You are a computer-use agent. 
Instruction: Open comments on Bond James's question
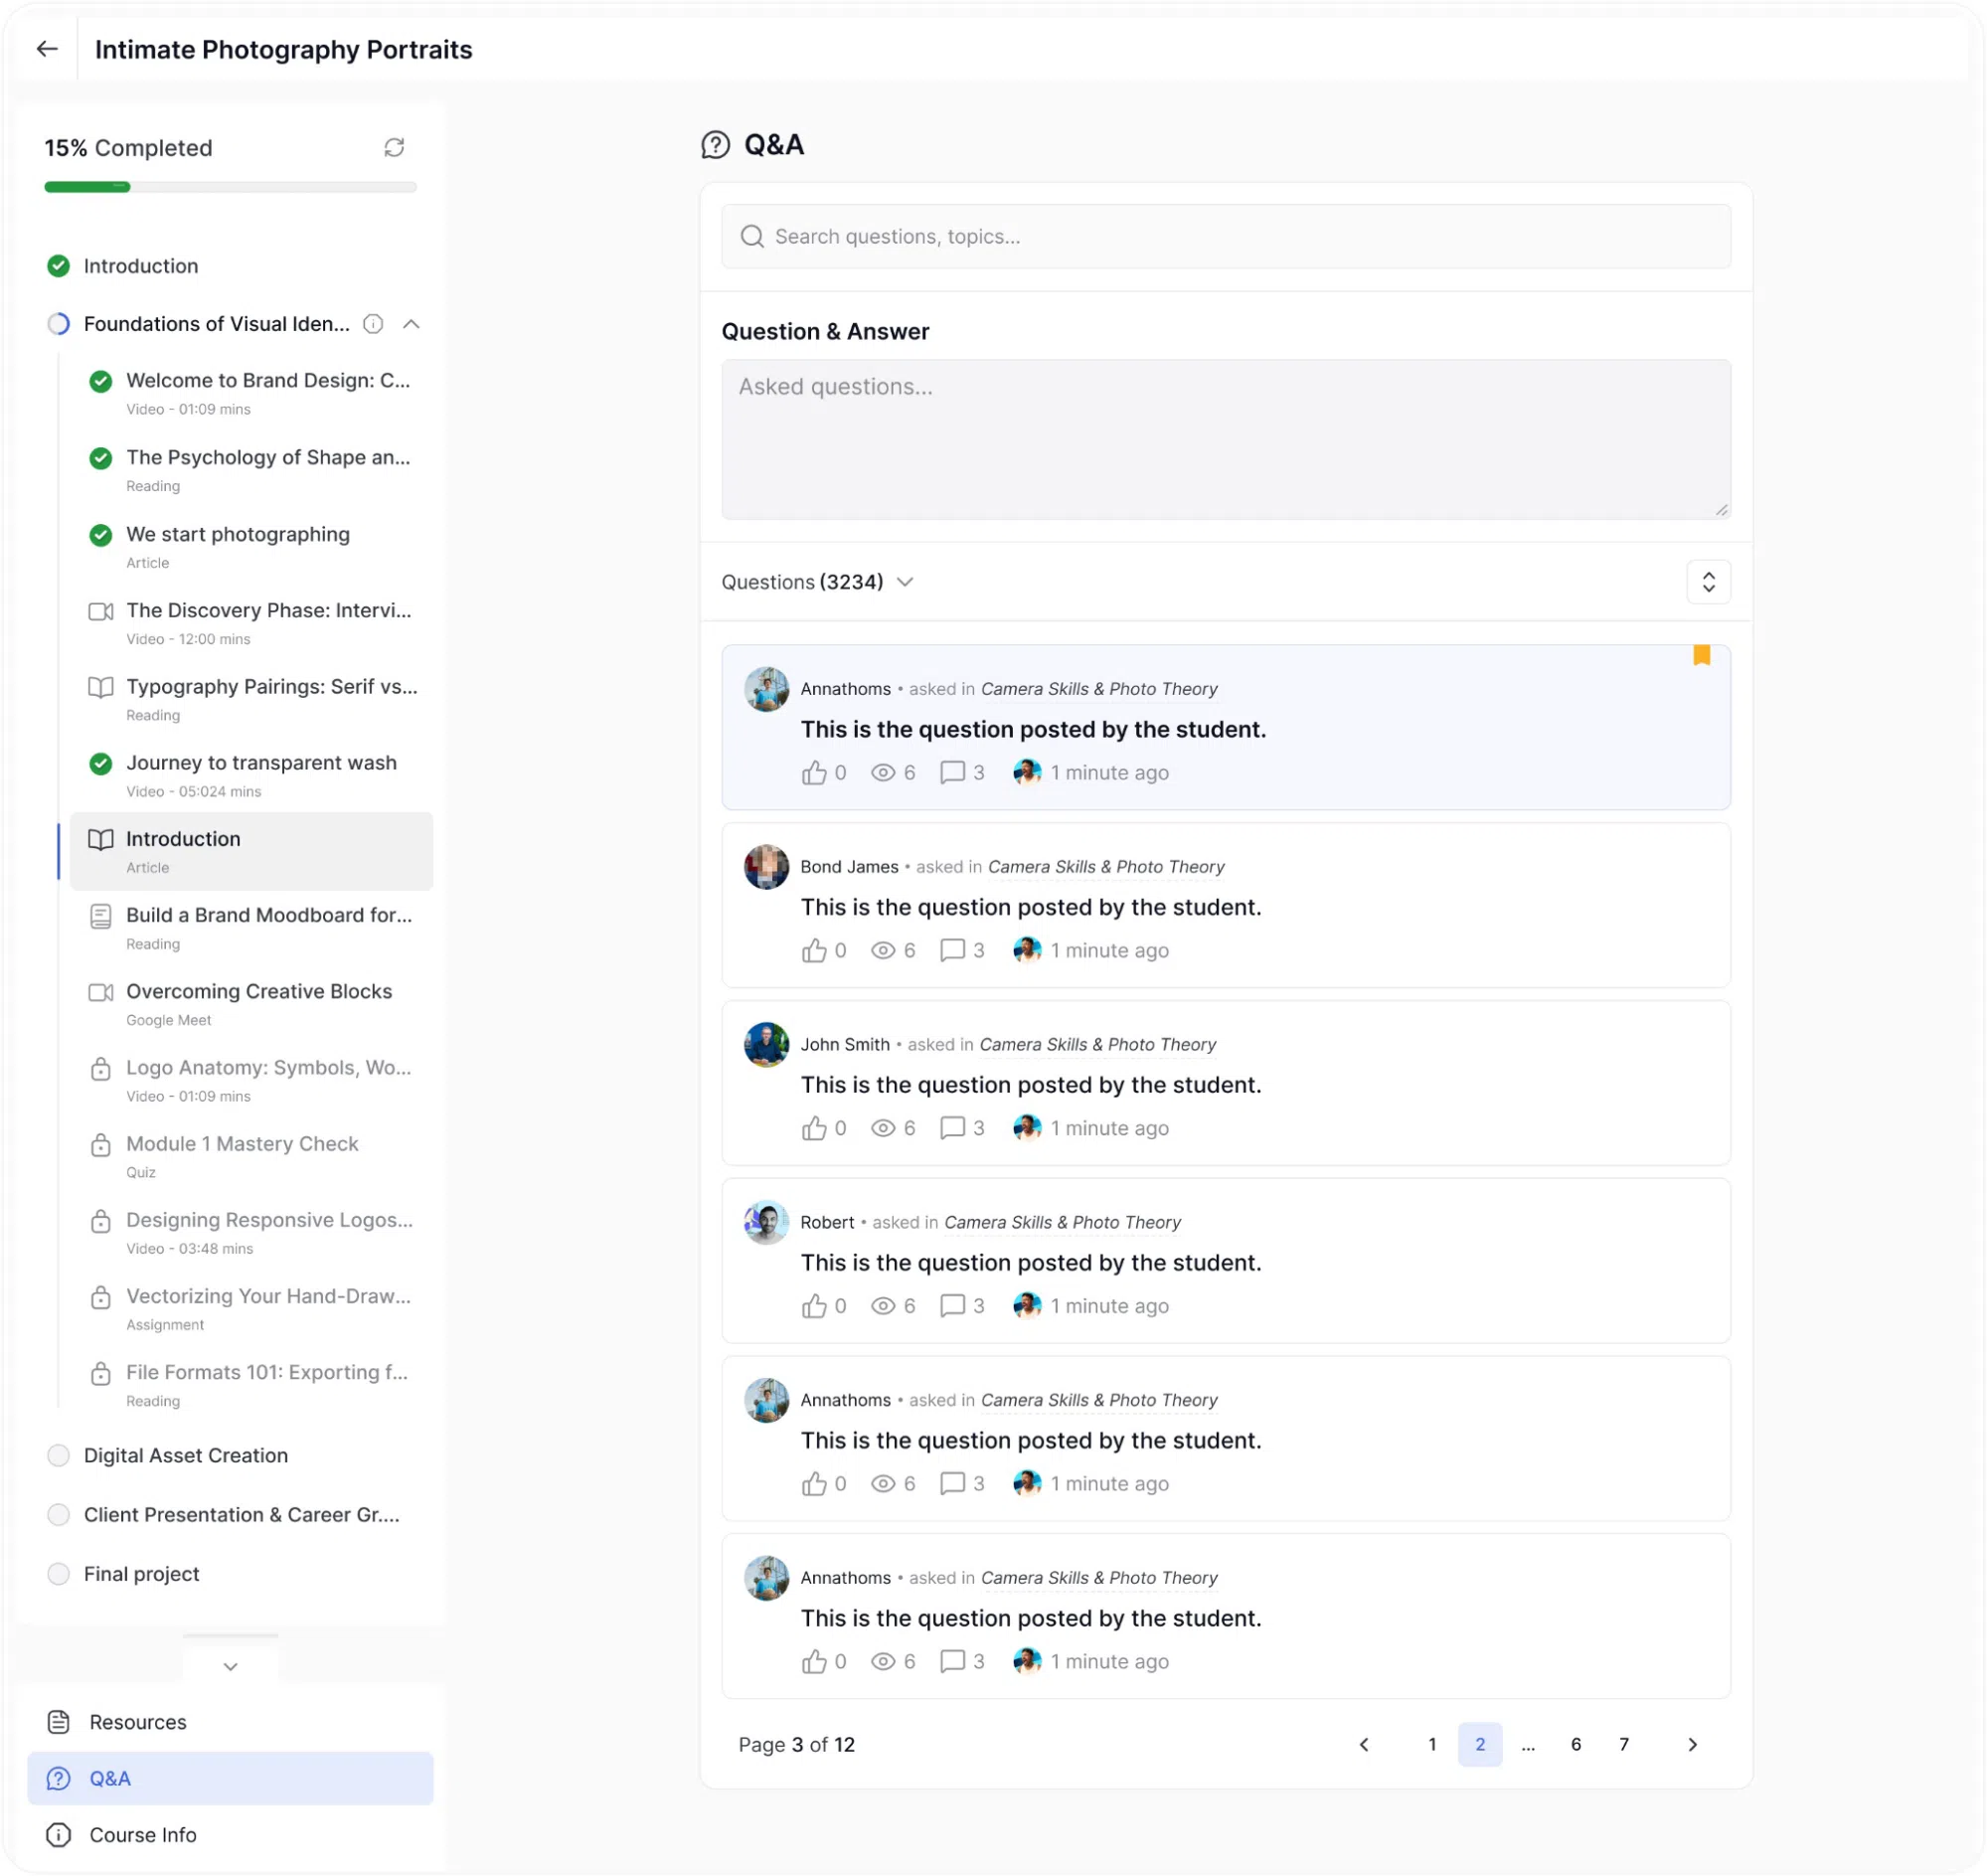click(x=952, y=950)
